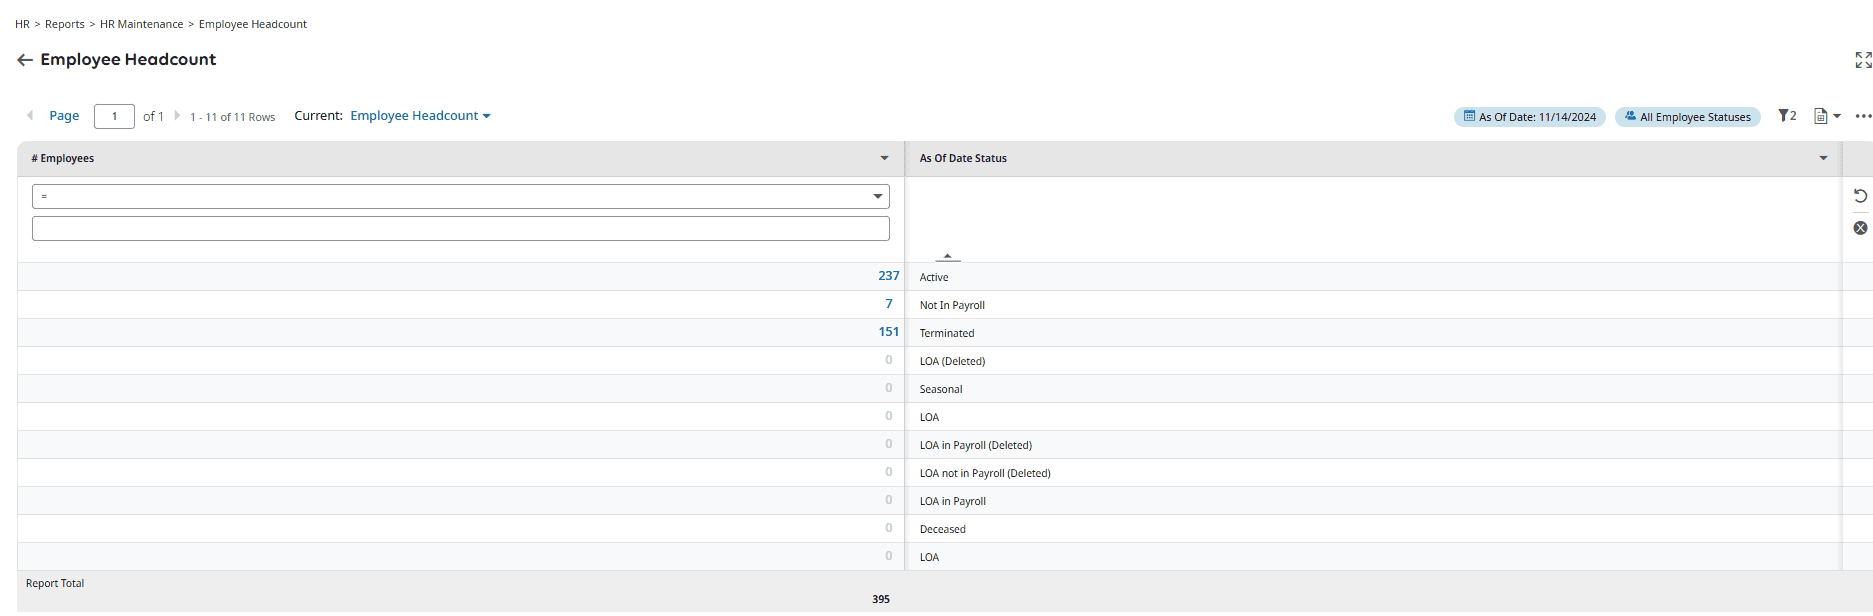Open the As Of Date Status column menu arrow
Screen dimensions: 1873x616
[x=1823, y=158]
